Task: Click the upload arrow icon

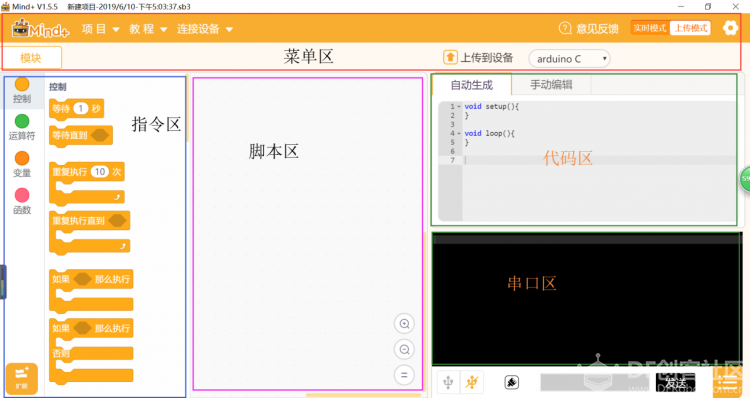Action: 450,57
